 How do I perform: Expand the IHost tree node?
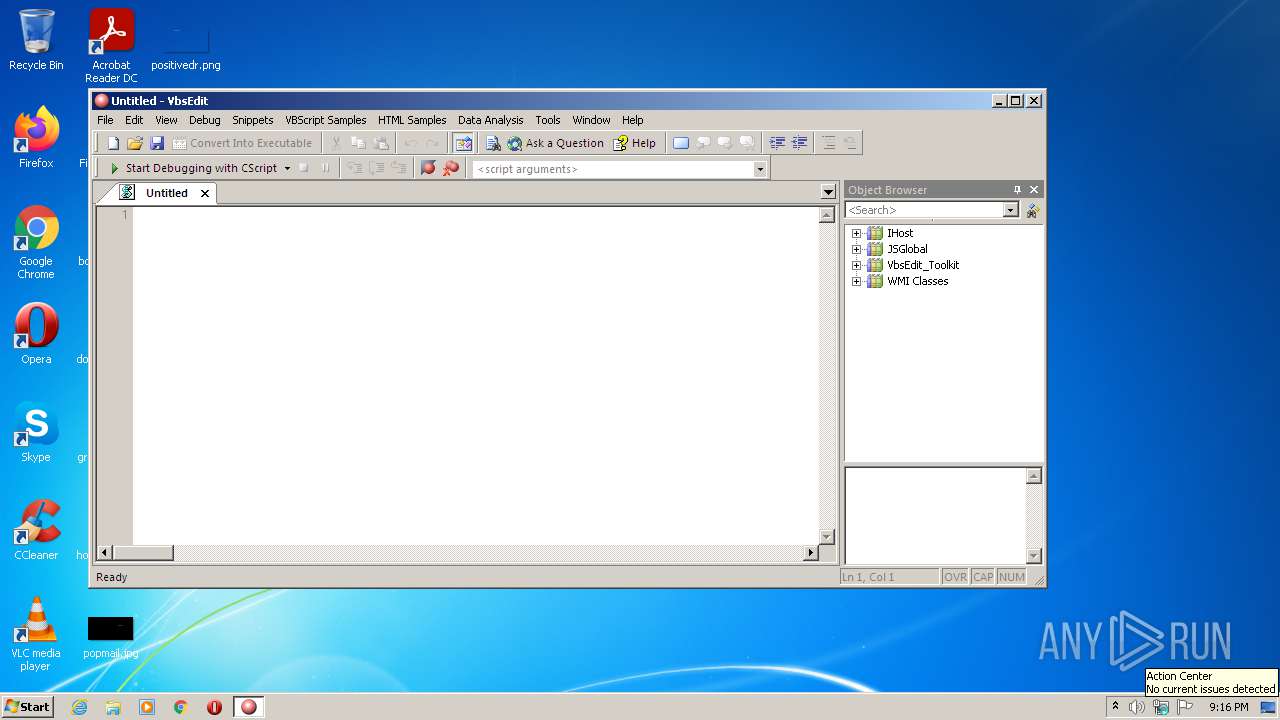[856, 233]
